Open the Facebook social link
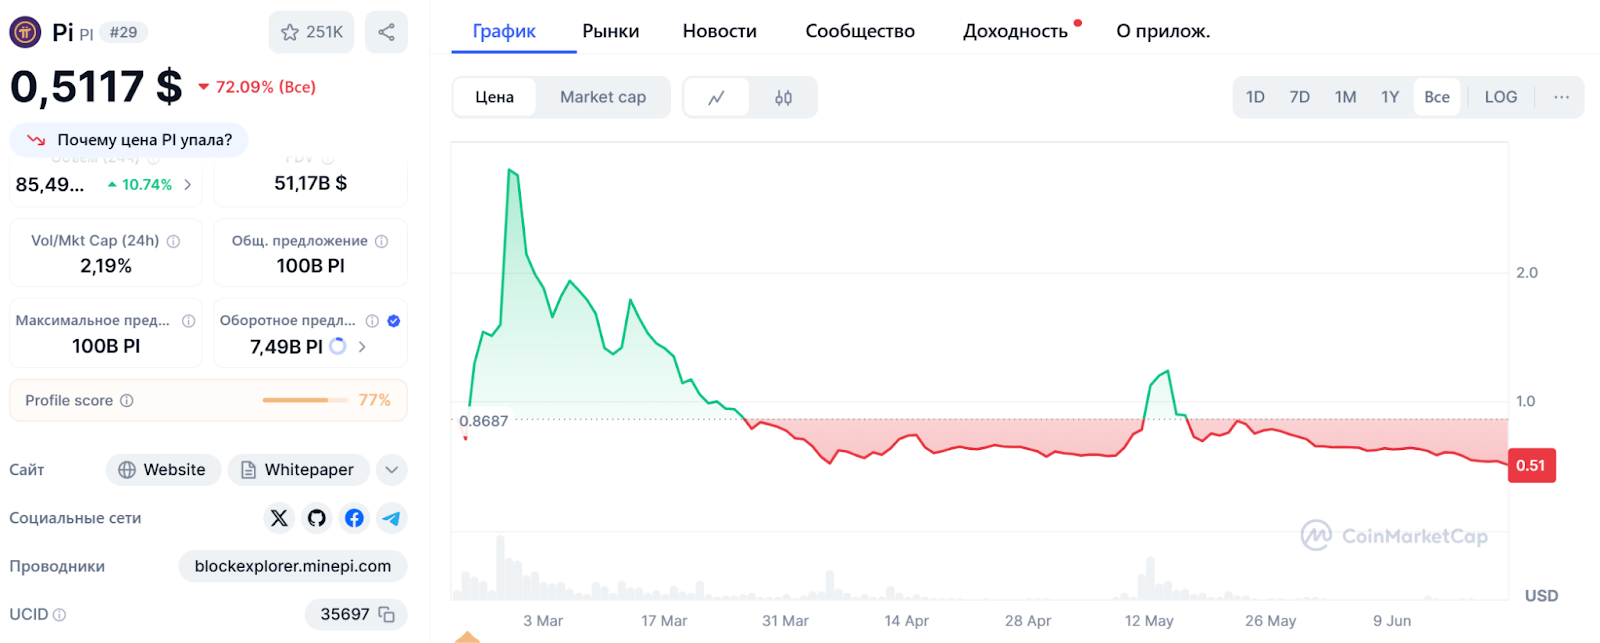This screenshot has width=1600, height=643. pos(354,518)
